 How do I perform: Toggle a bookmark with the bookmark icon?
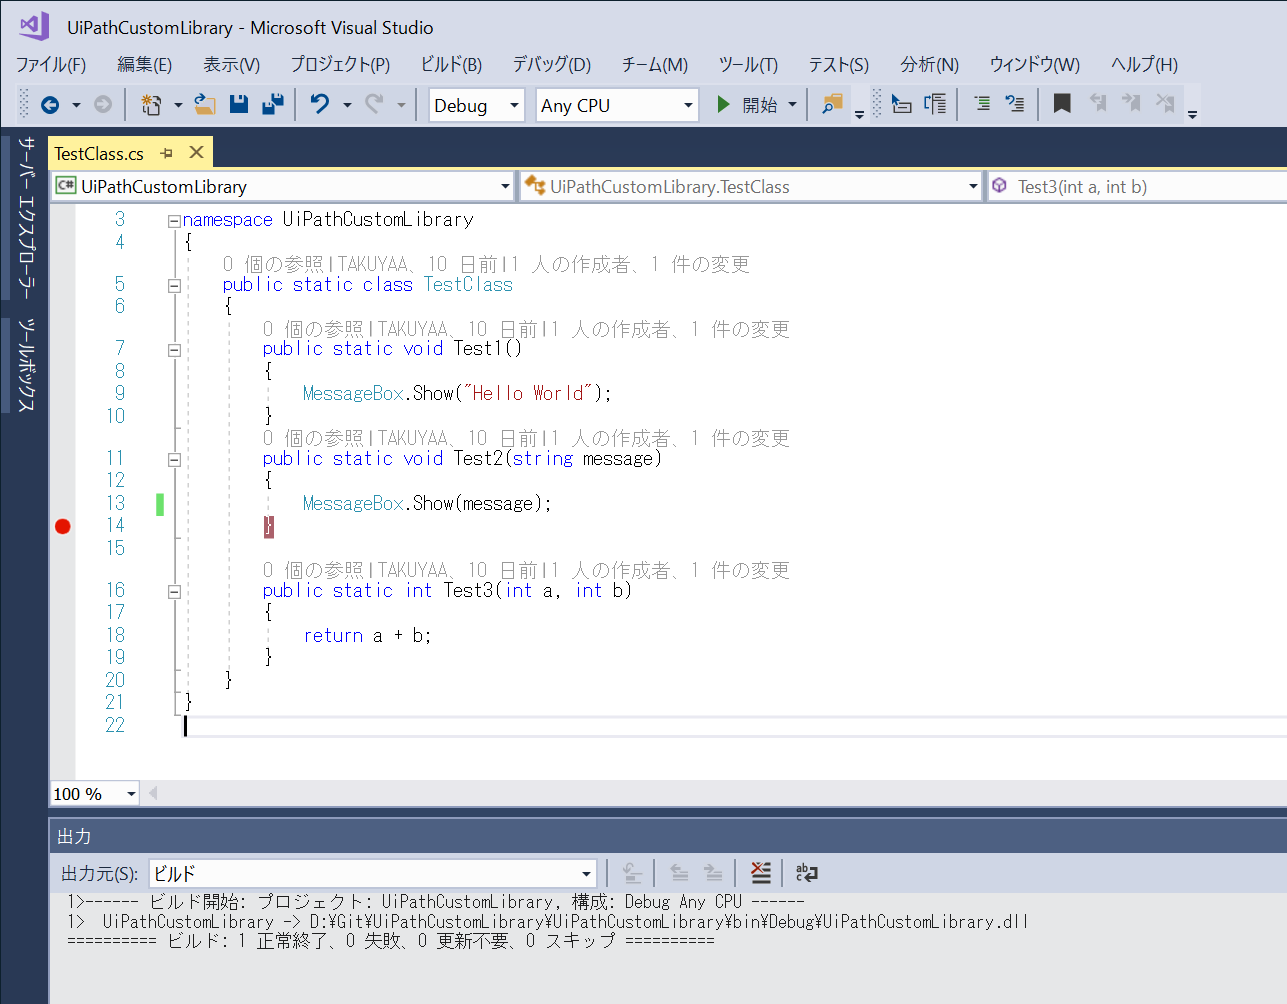pos(1062,104)
